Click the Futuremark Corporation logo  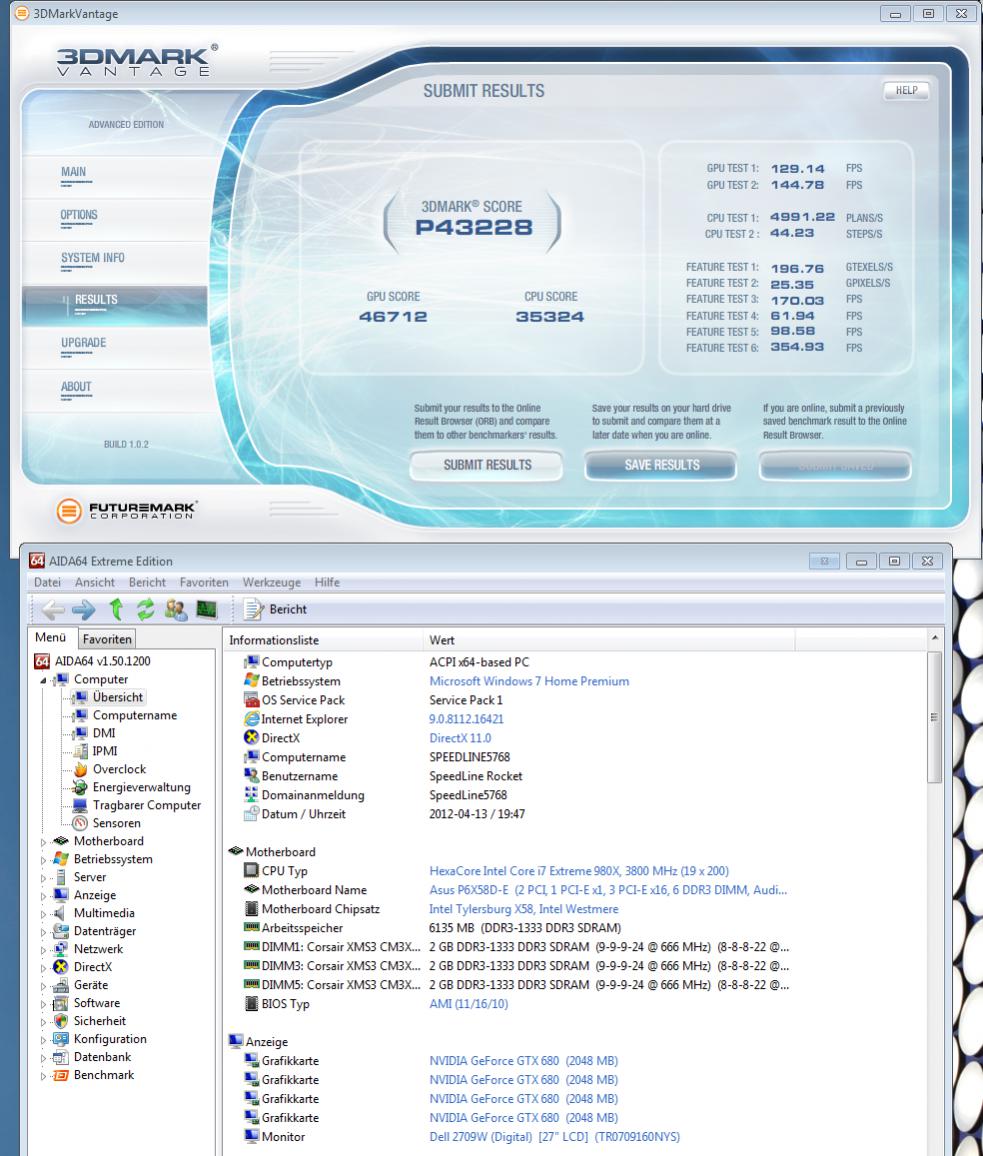(x=126, y=509)
